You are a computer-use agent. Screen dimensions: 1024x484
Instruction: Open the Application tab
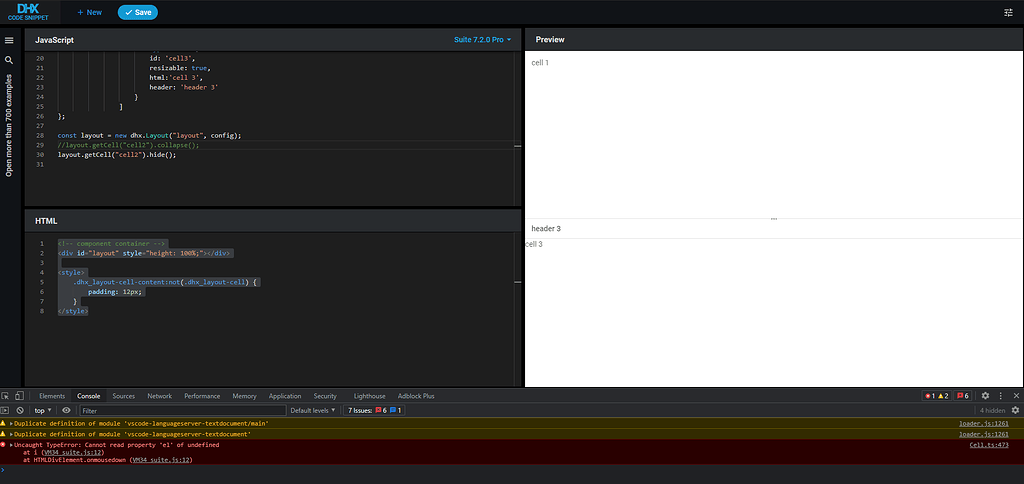tap(285, 396)
